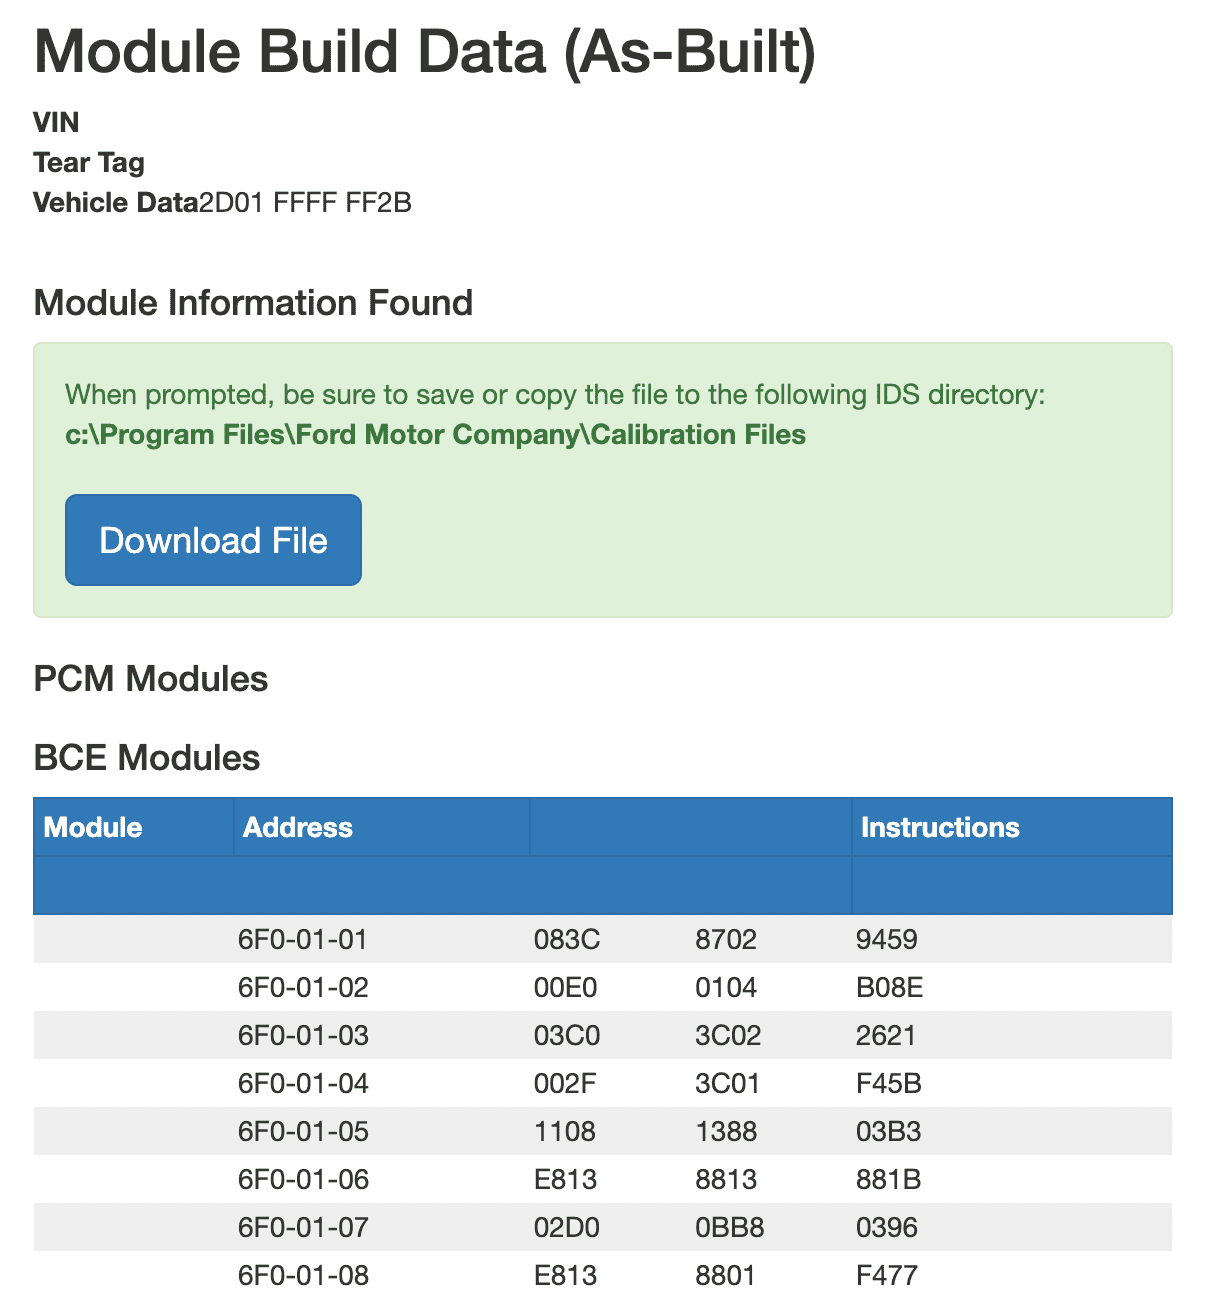The width and height of the screenshot is (1226, 1296).
Task: Click the PCM Modules heading
Action: pos(151,679)
